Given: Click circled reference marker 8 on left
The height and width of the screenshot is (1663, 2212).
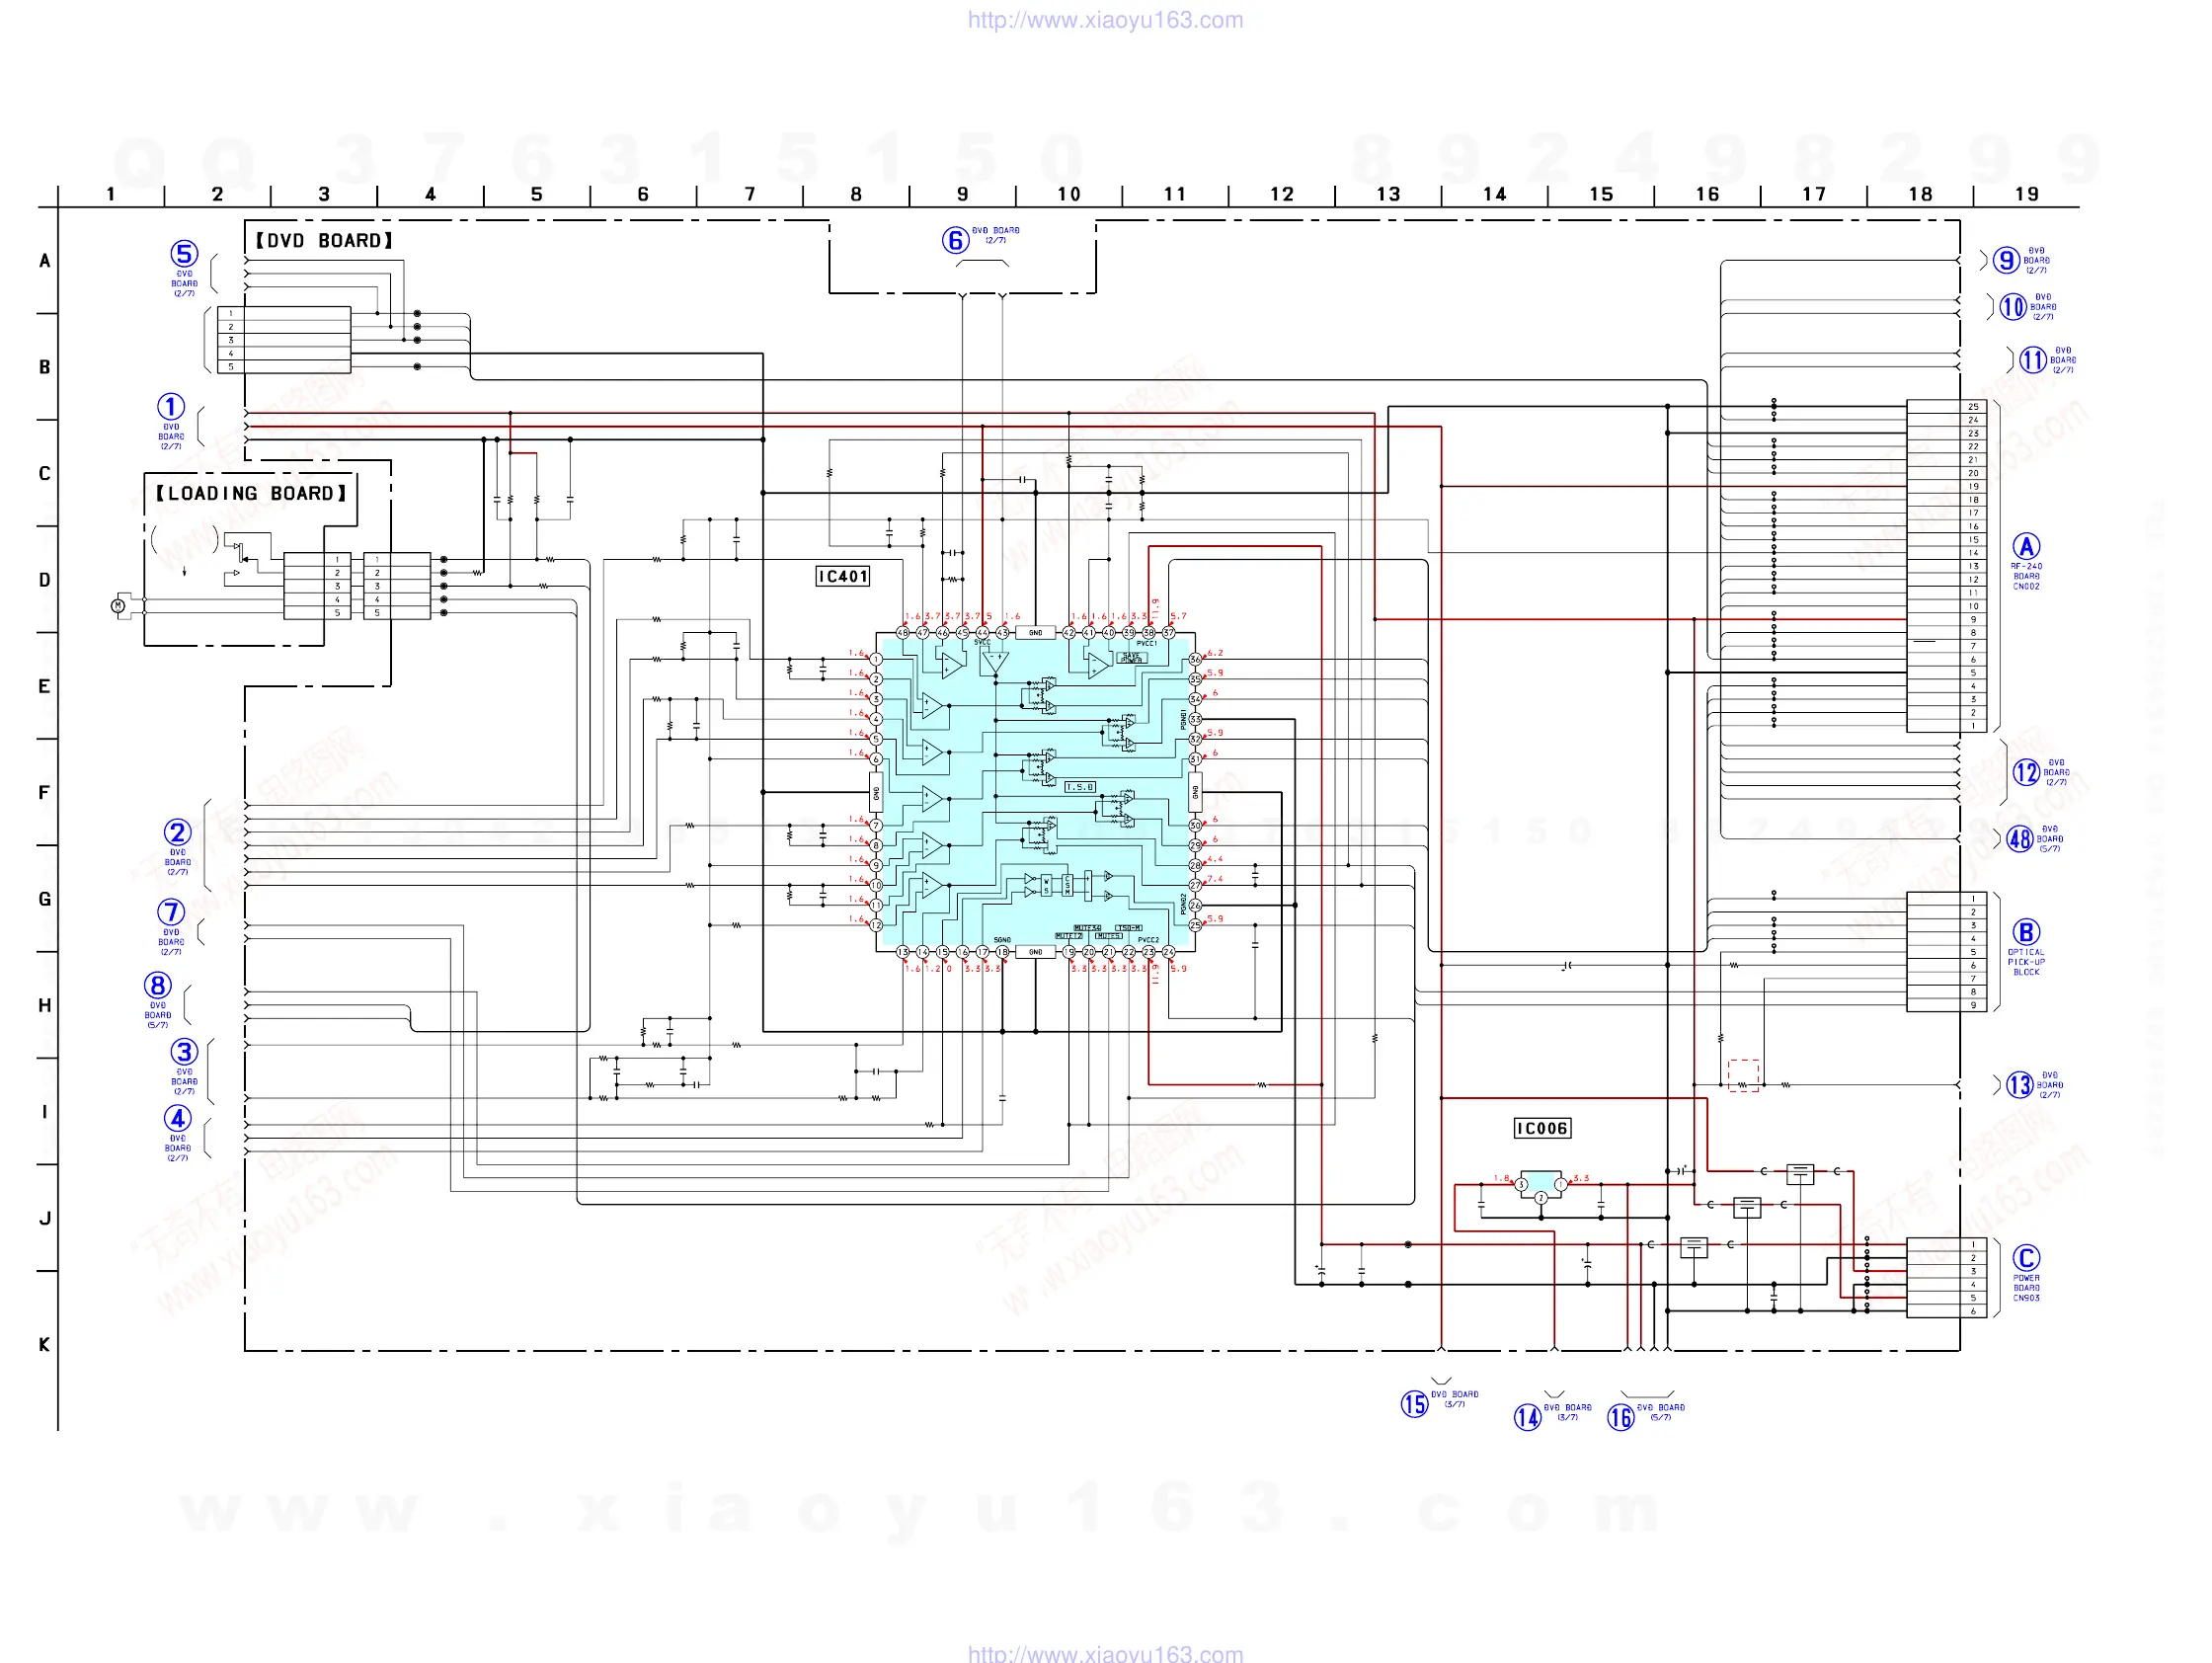Looking at the screenshot, I should (157, 986).
